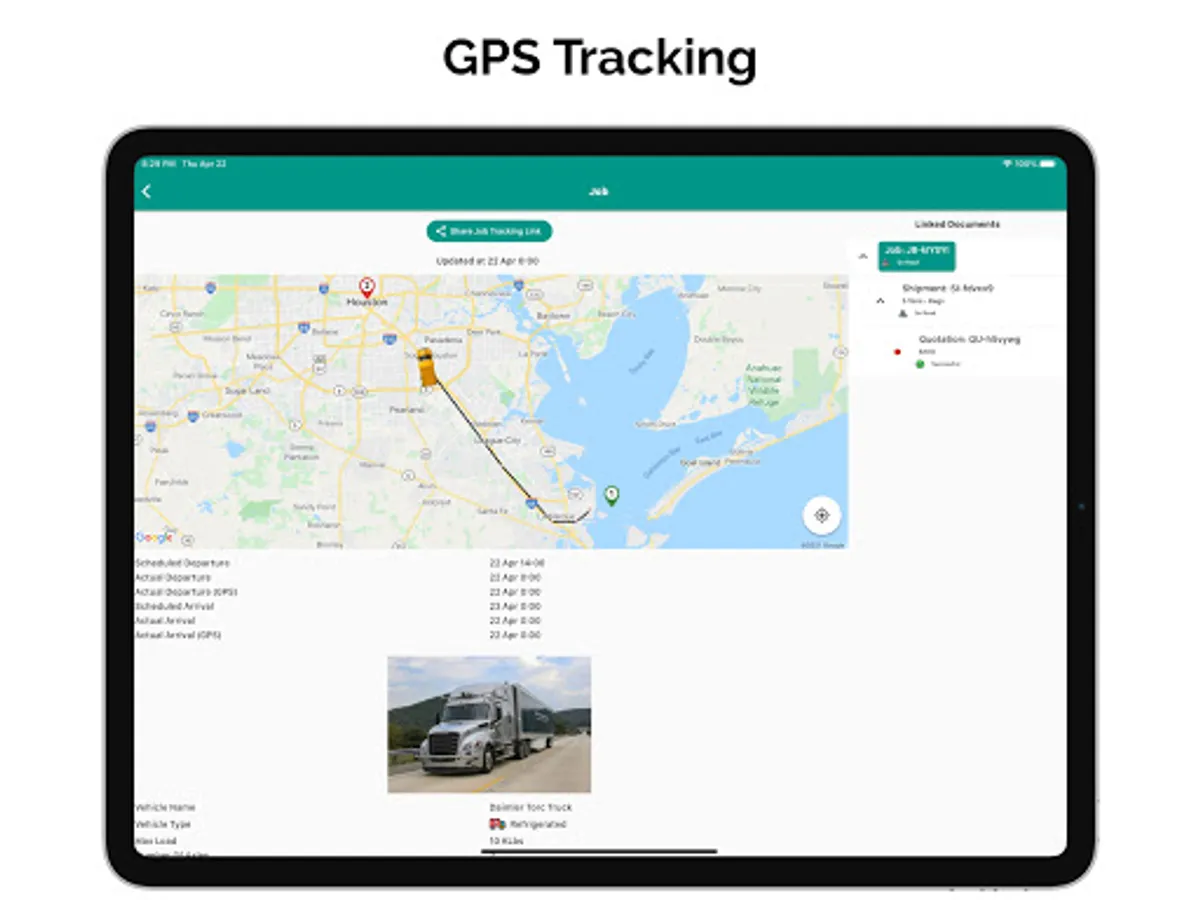Select the red Houston destination pin

point(366,287)
